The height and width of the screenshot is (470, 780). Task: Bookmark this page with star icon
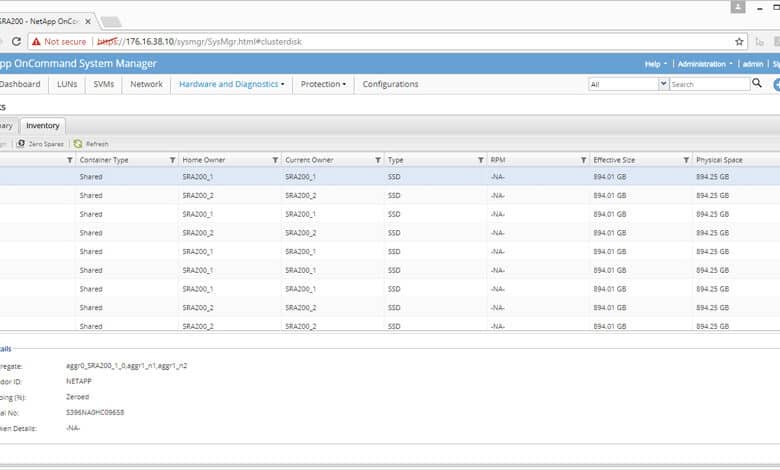click(739, 42)
